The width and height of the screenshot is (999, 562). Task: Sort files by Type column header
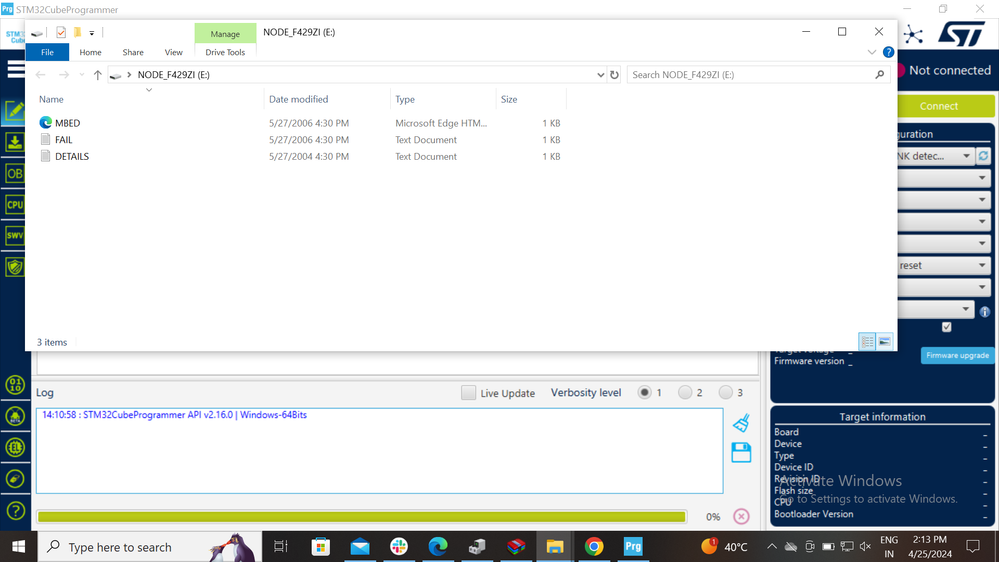pyautogui.click(x=443, y=99)
